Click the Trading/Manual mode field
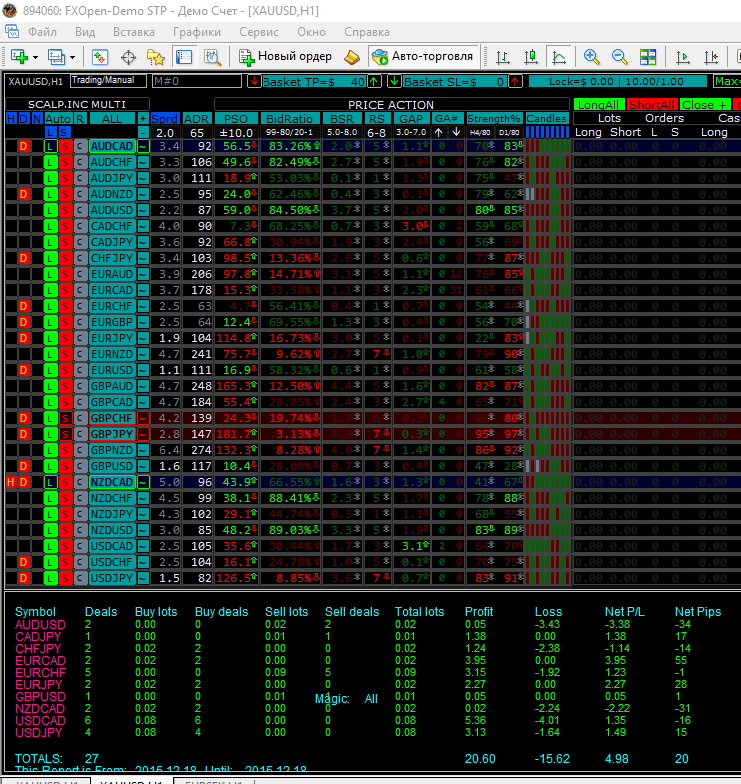Image resolution: width=741 pixels, height=784 pixels. coord(108,80)
